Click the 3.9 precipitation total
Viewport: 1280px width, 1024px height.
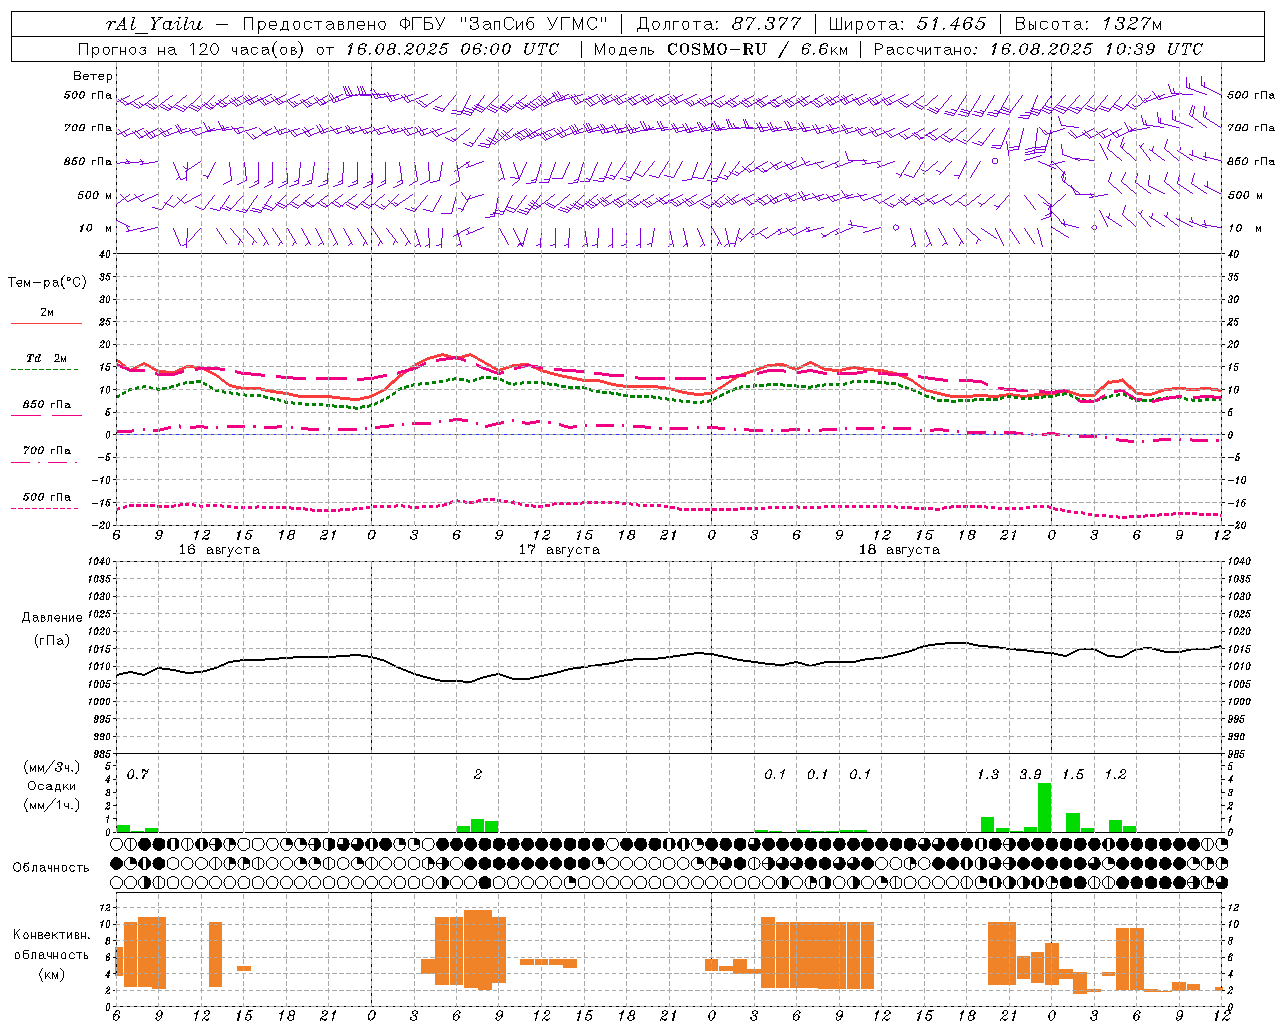tap(1030, 775)
